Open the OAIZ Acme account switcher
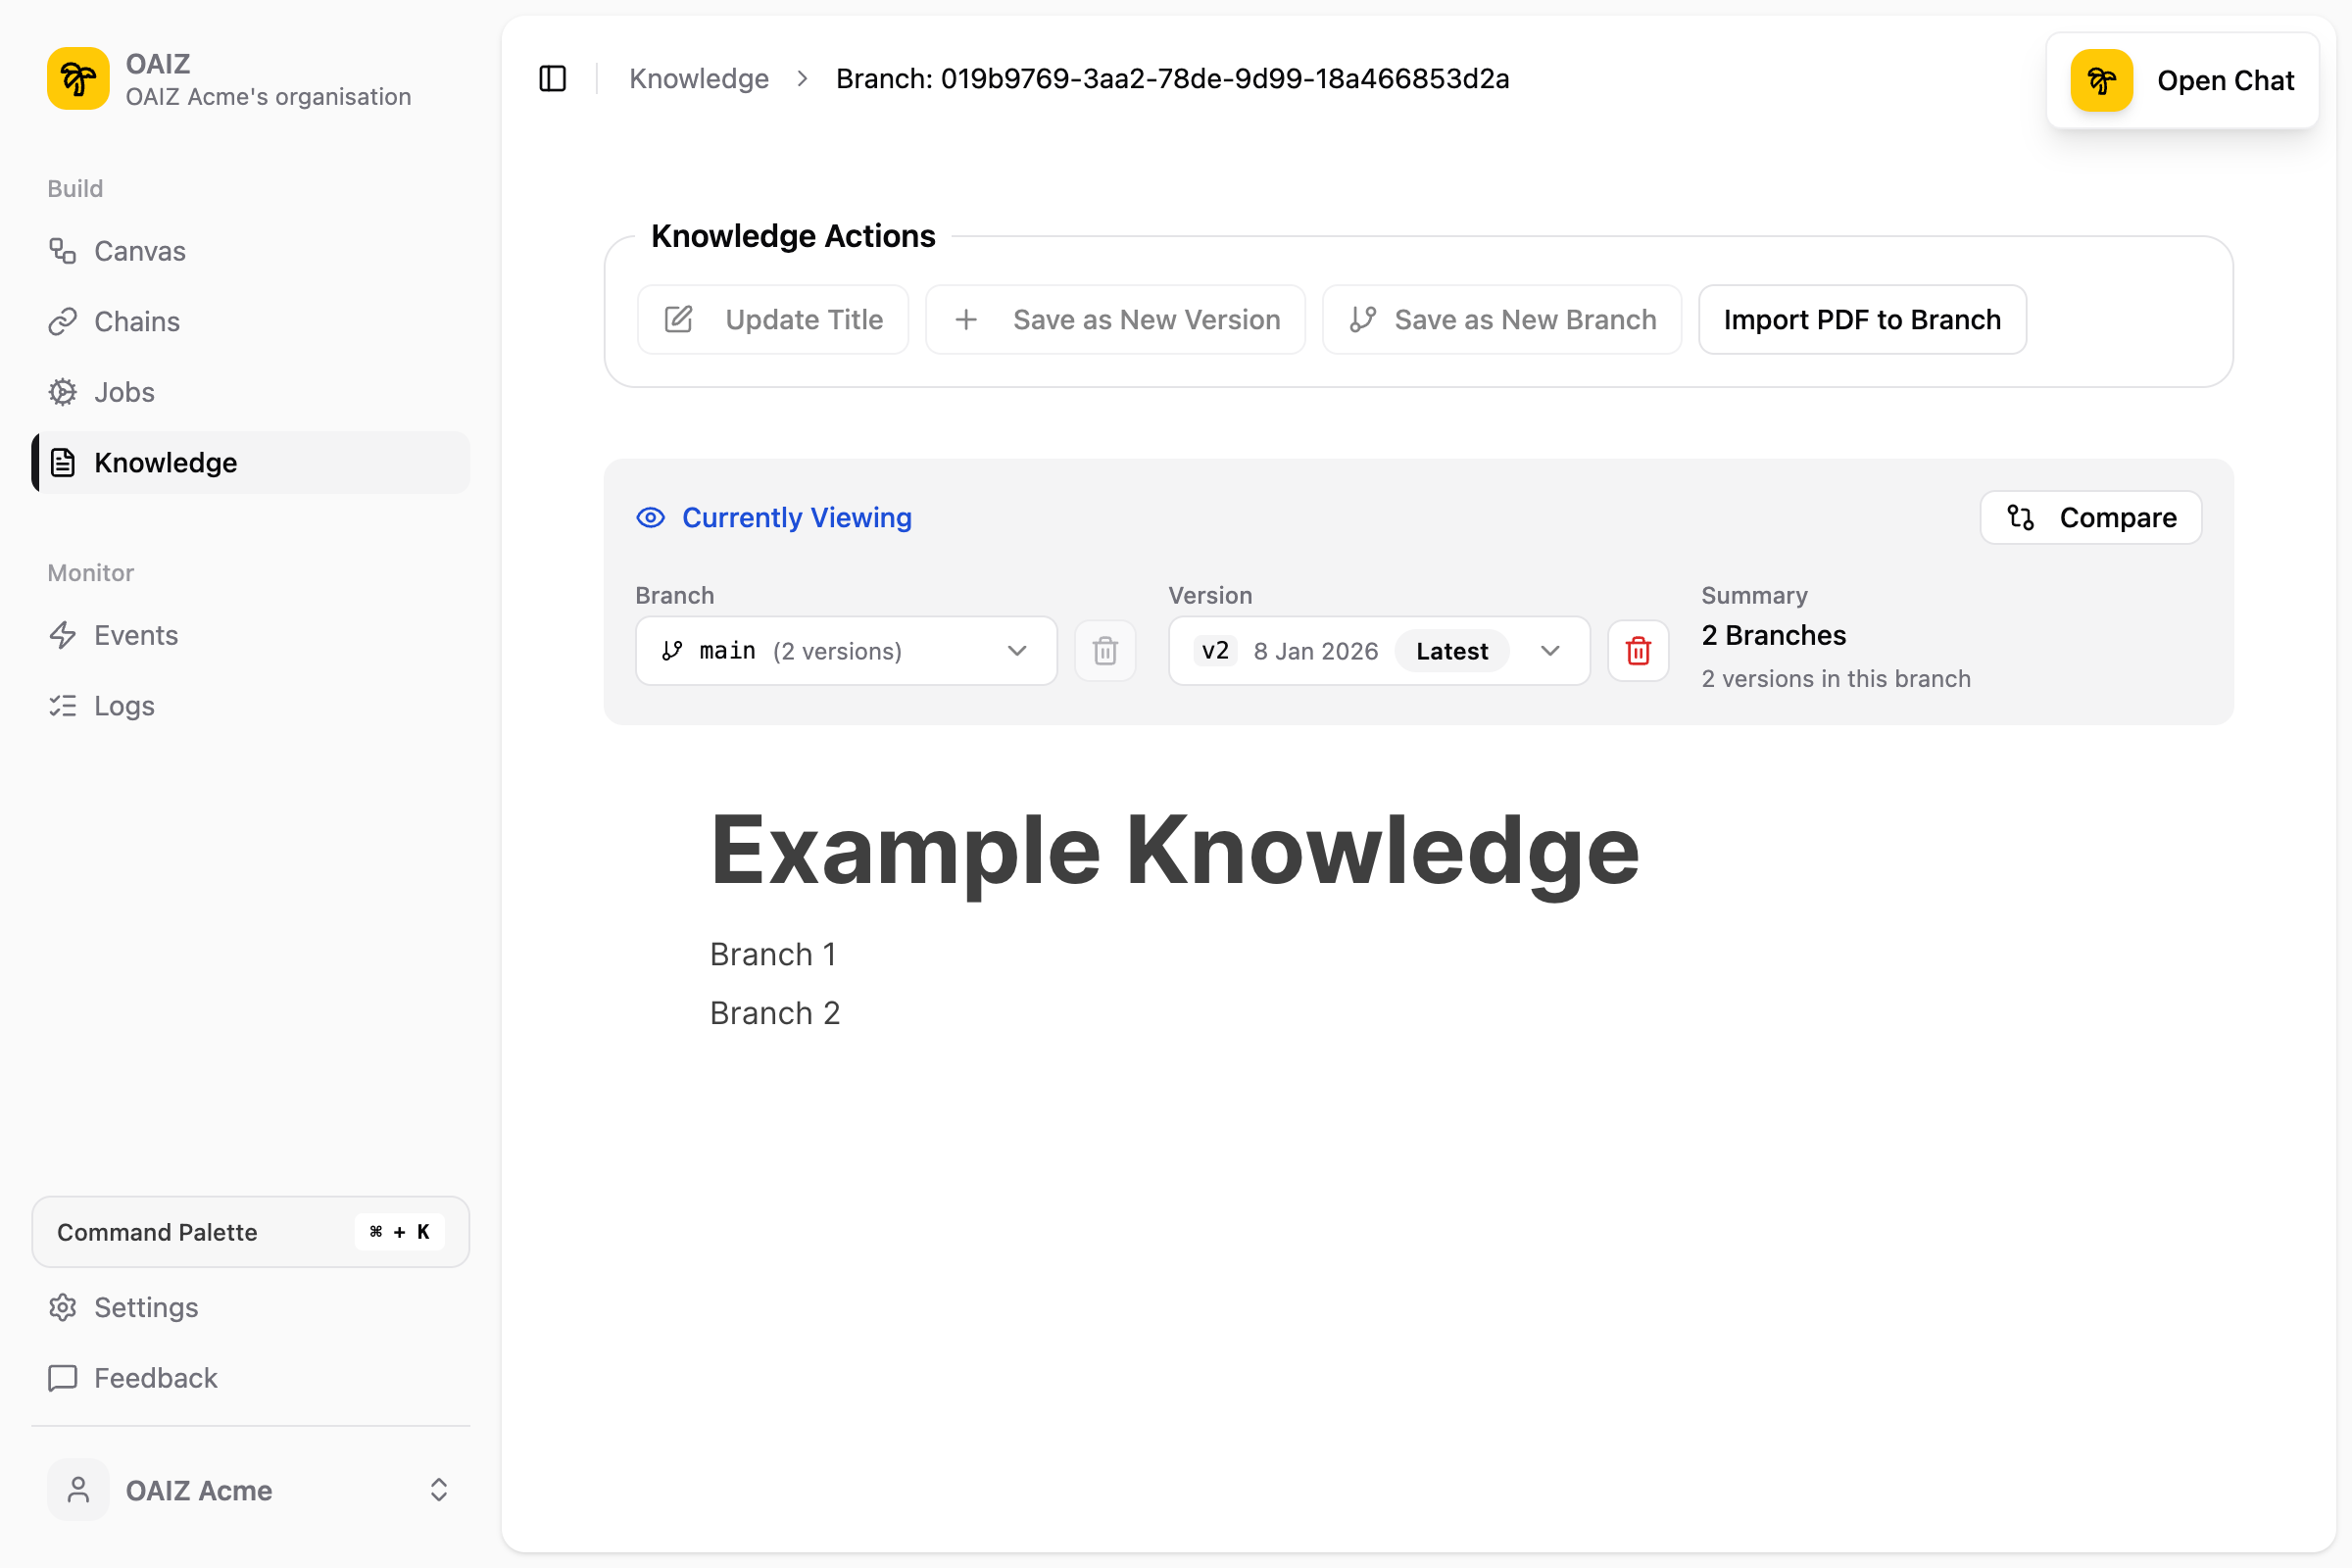This screenshot has height=1568, width=2352. click(x=198, y=1490)
